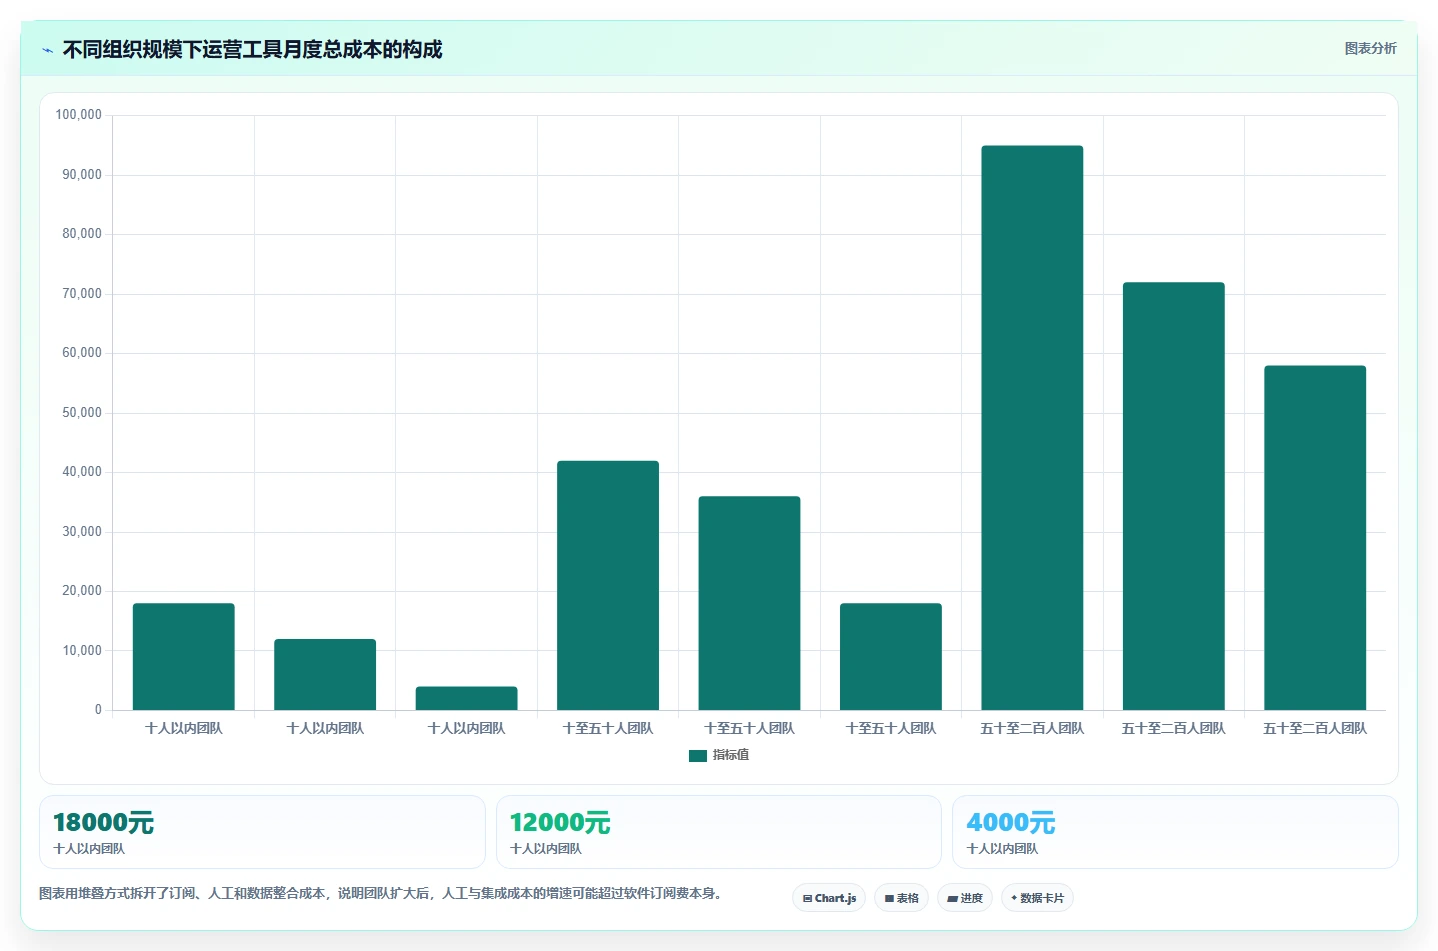Click the 十人以内团队 caption under 12000元
Viewport: 1438px width, 951px height.
[x=546, y=849]
